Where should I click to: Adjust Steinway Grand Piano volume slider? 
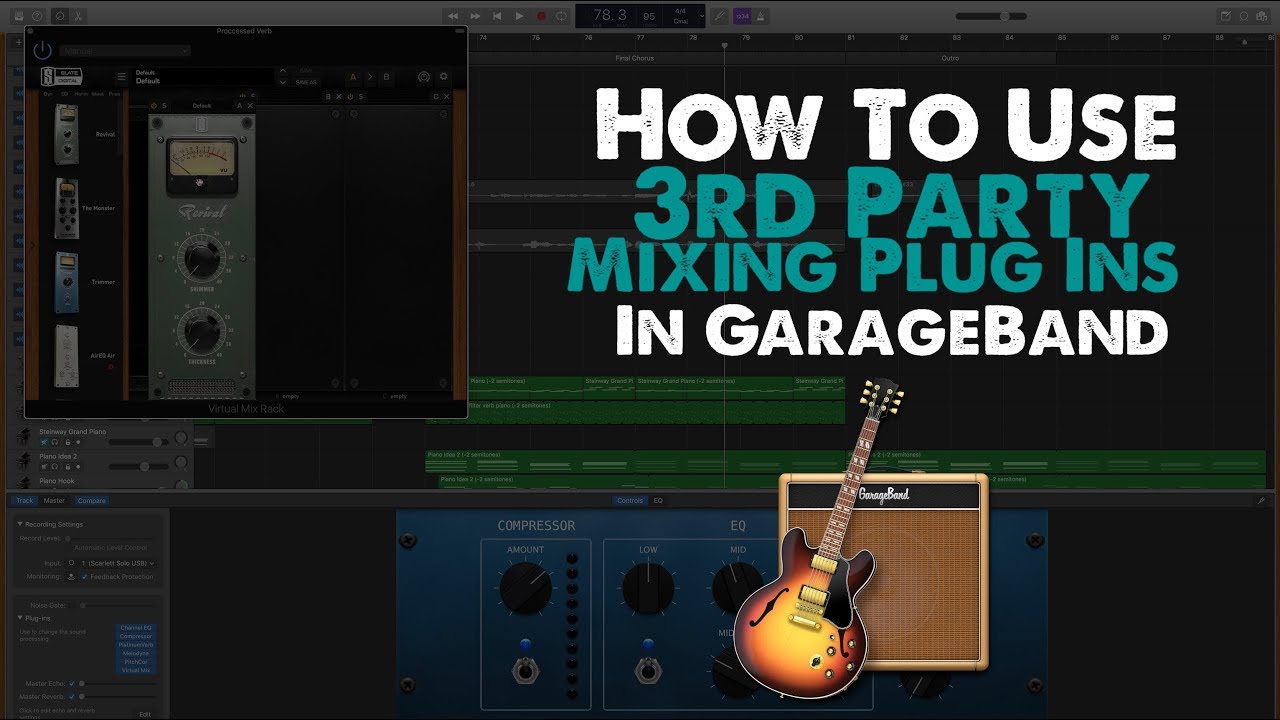coord(138,441)
